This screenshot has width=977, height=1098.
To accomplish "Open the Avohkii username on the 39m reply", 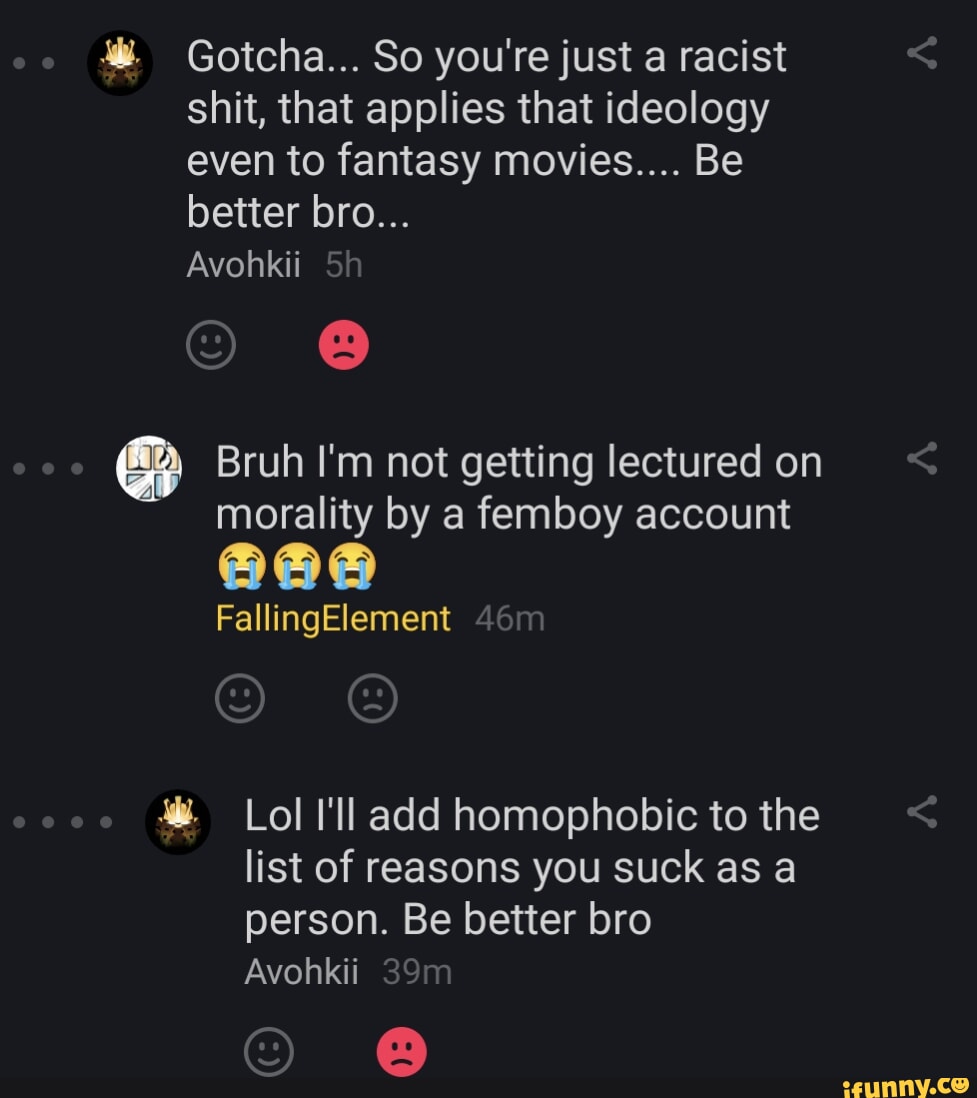I will [x=301, y=971].
